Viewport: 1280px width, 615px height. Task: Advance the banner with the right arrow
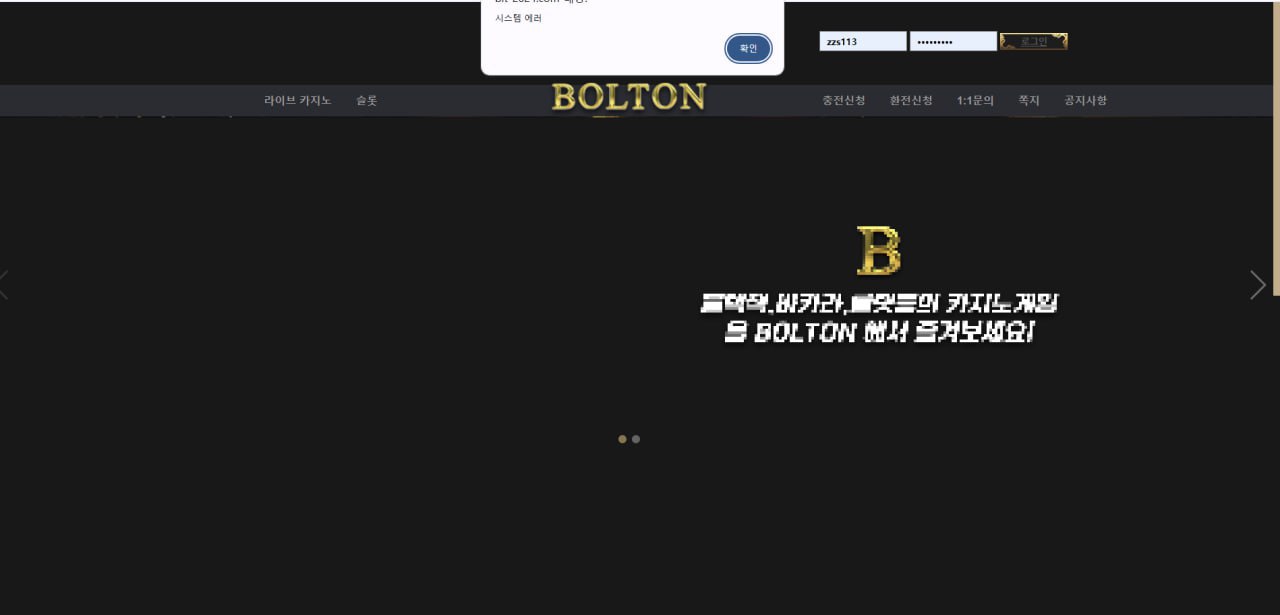point(1257,285)
